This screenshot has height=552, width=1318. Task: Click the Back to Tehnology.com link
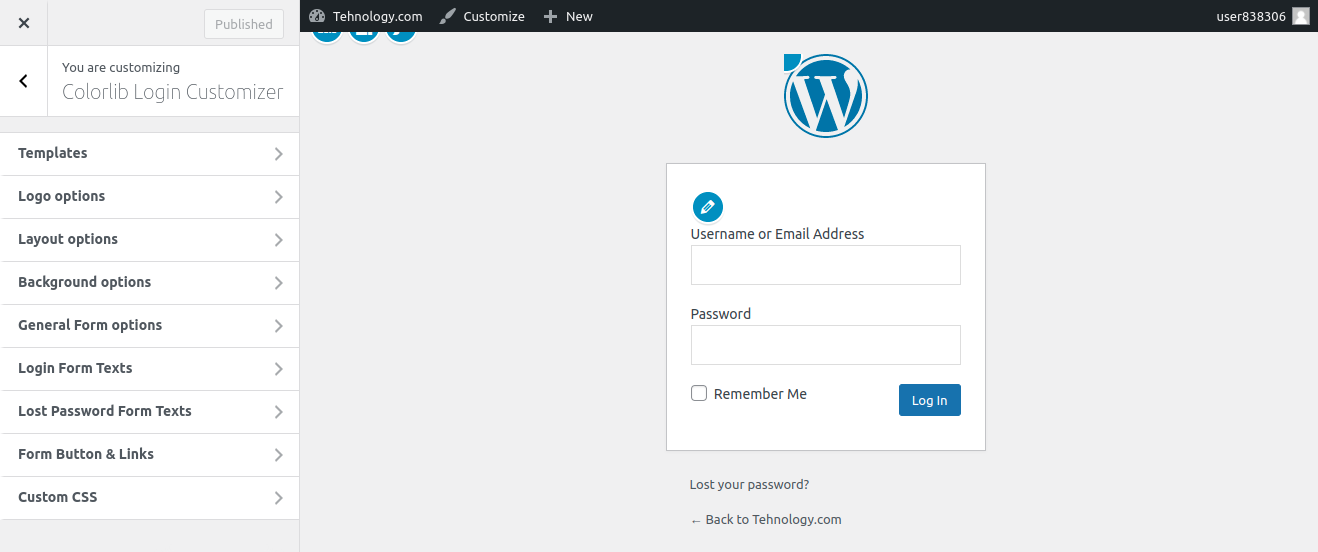coord(766,520)
